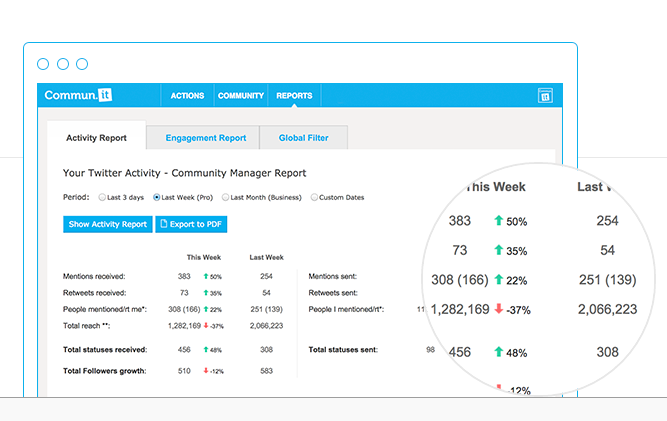The image size is (667, 421).
Task: Click green up arrow beside Mentions received 50%
Action: [x=204, y=275]
